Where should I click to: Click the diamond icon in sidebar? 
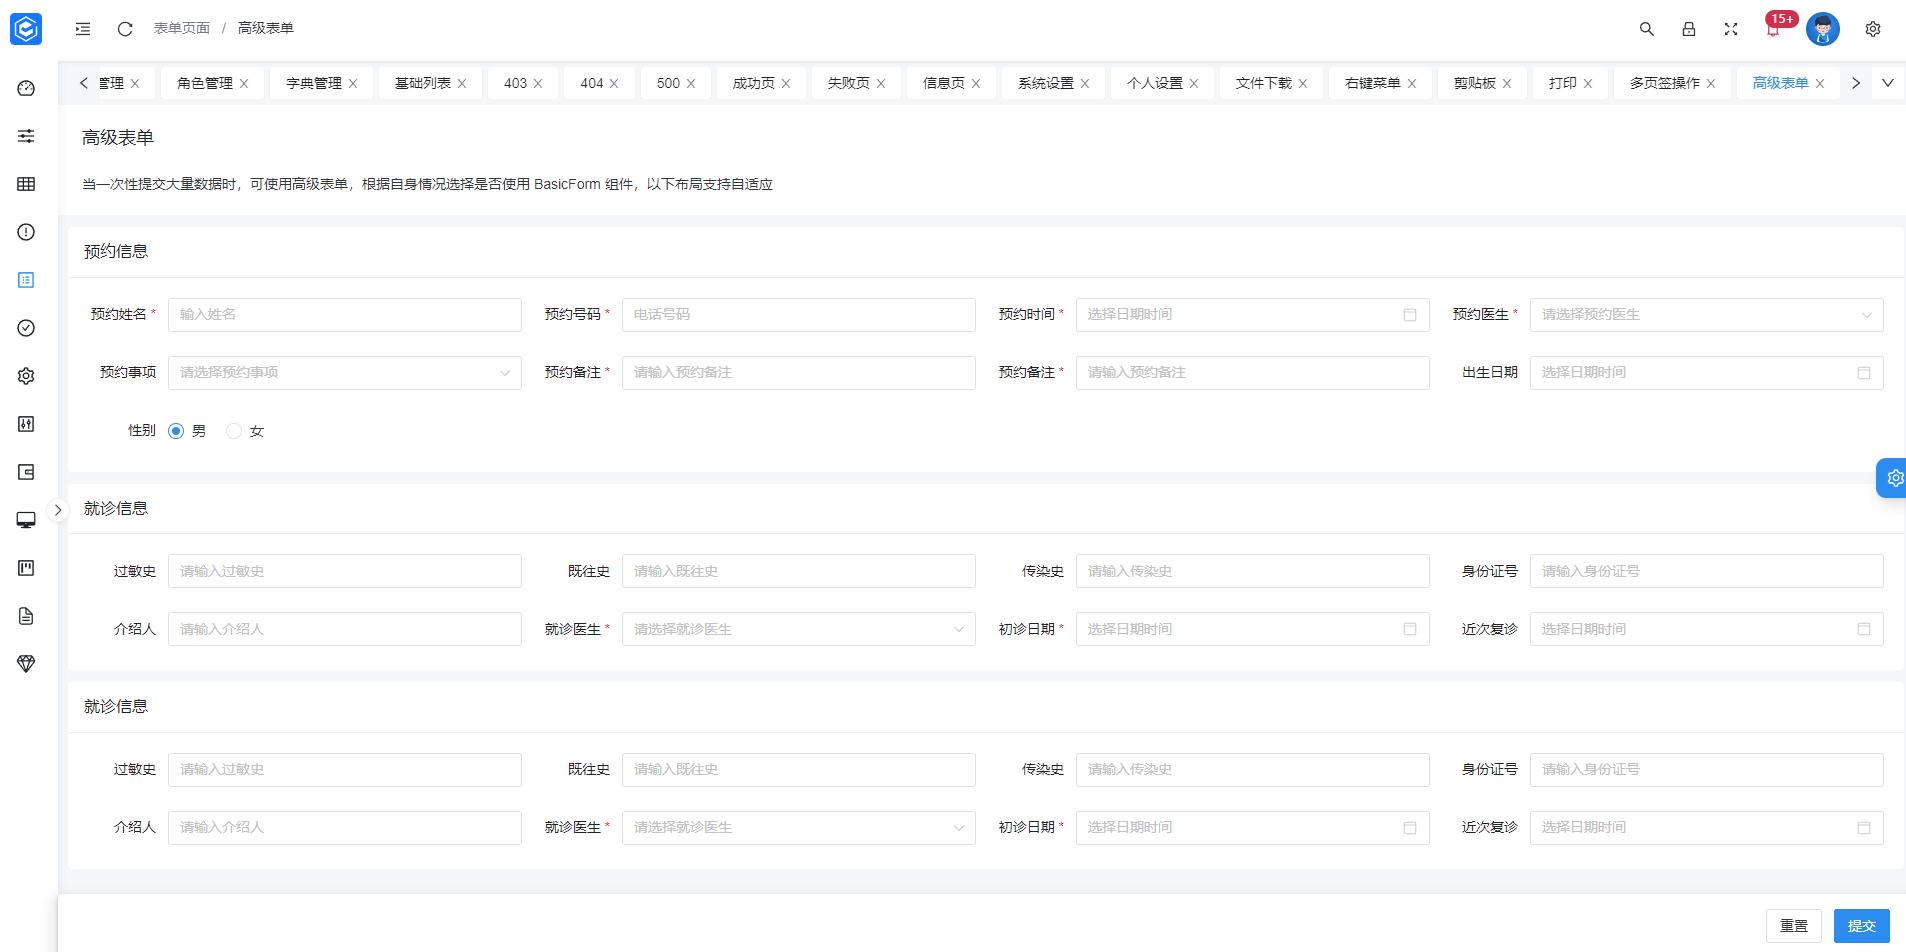click(27, 664)
